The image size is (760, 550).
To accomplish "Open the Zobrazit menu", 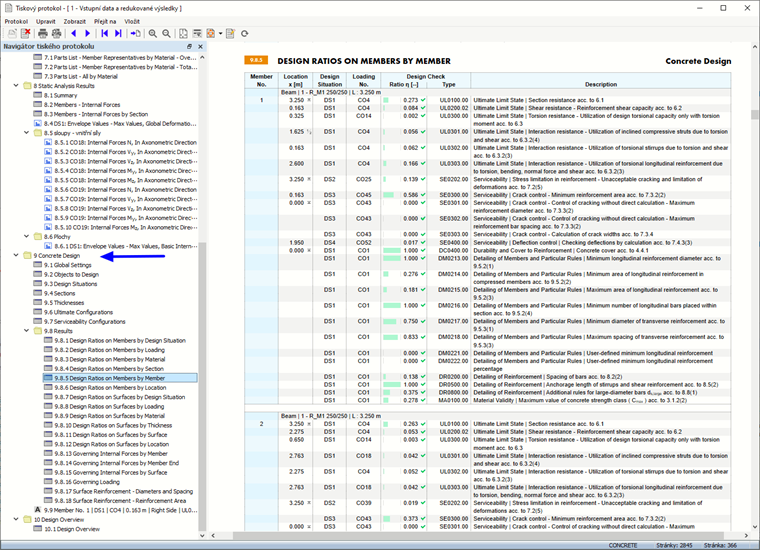I will (x=75, y=21).
